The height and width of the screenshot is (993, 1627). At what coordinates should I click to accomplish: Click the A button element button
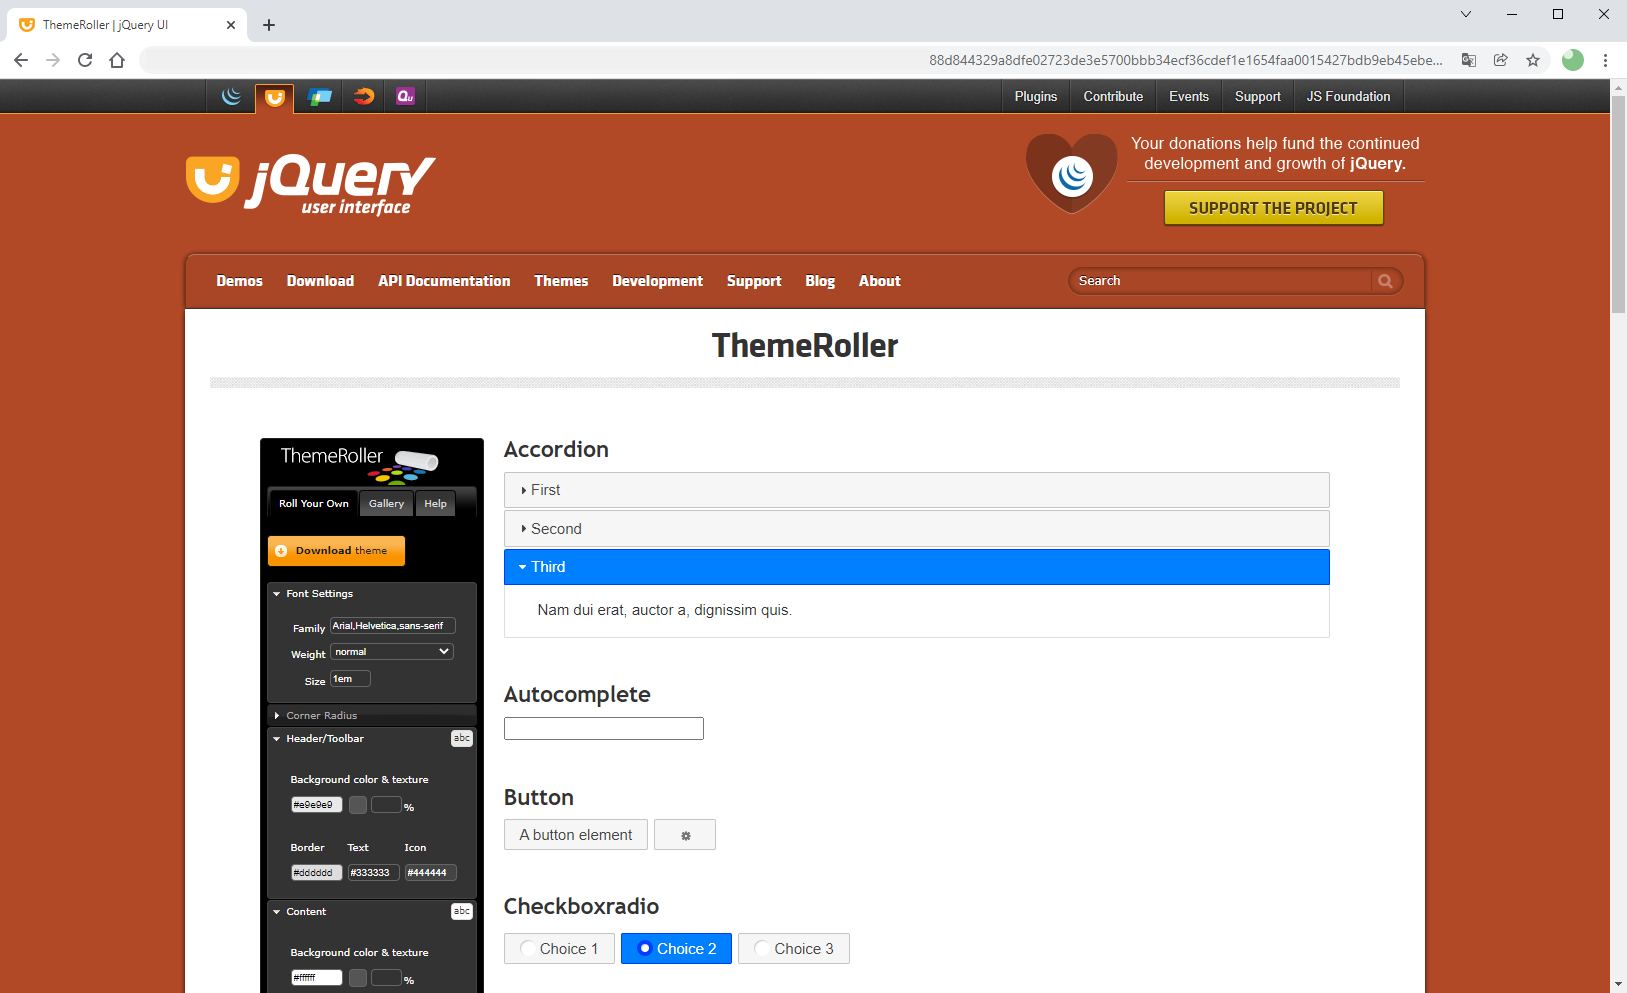click(576, 835)
